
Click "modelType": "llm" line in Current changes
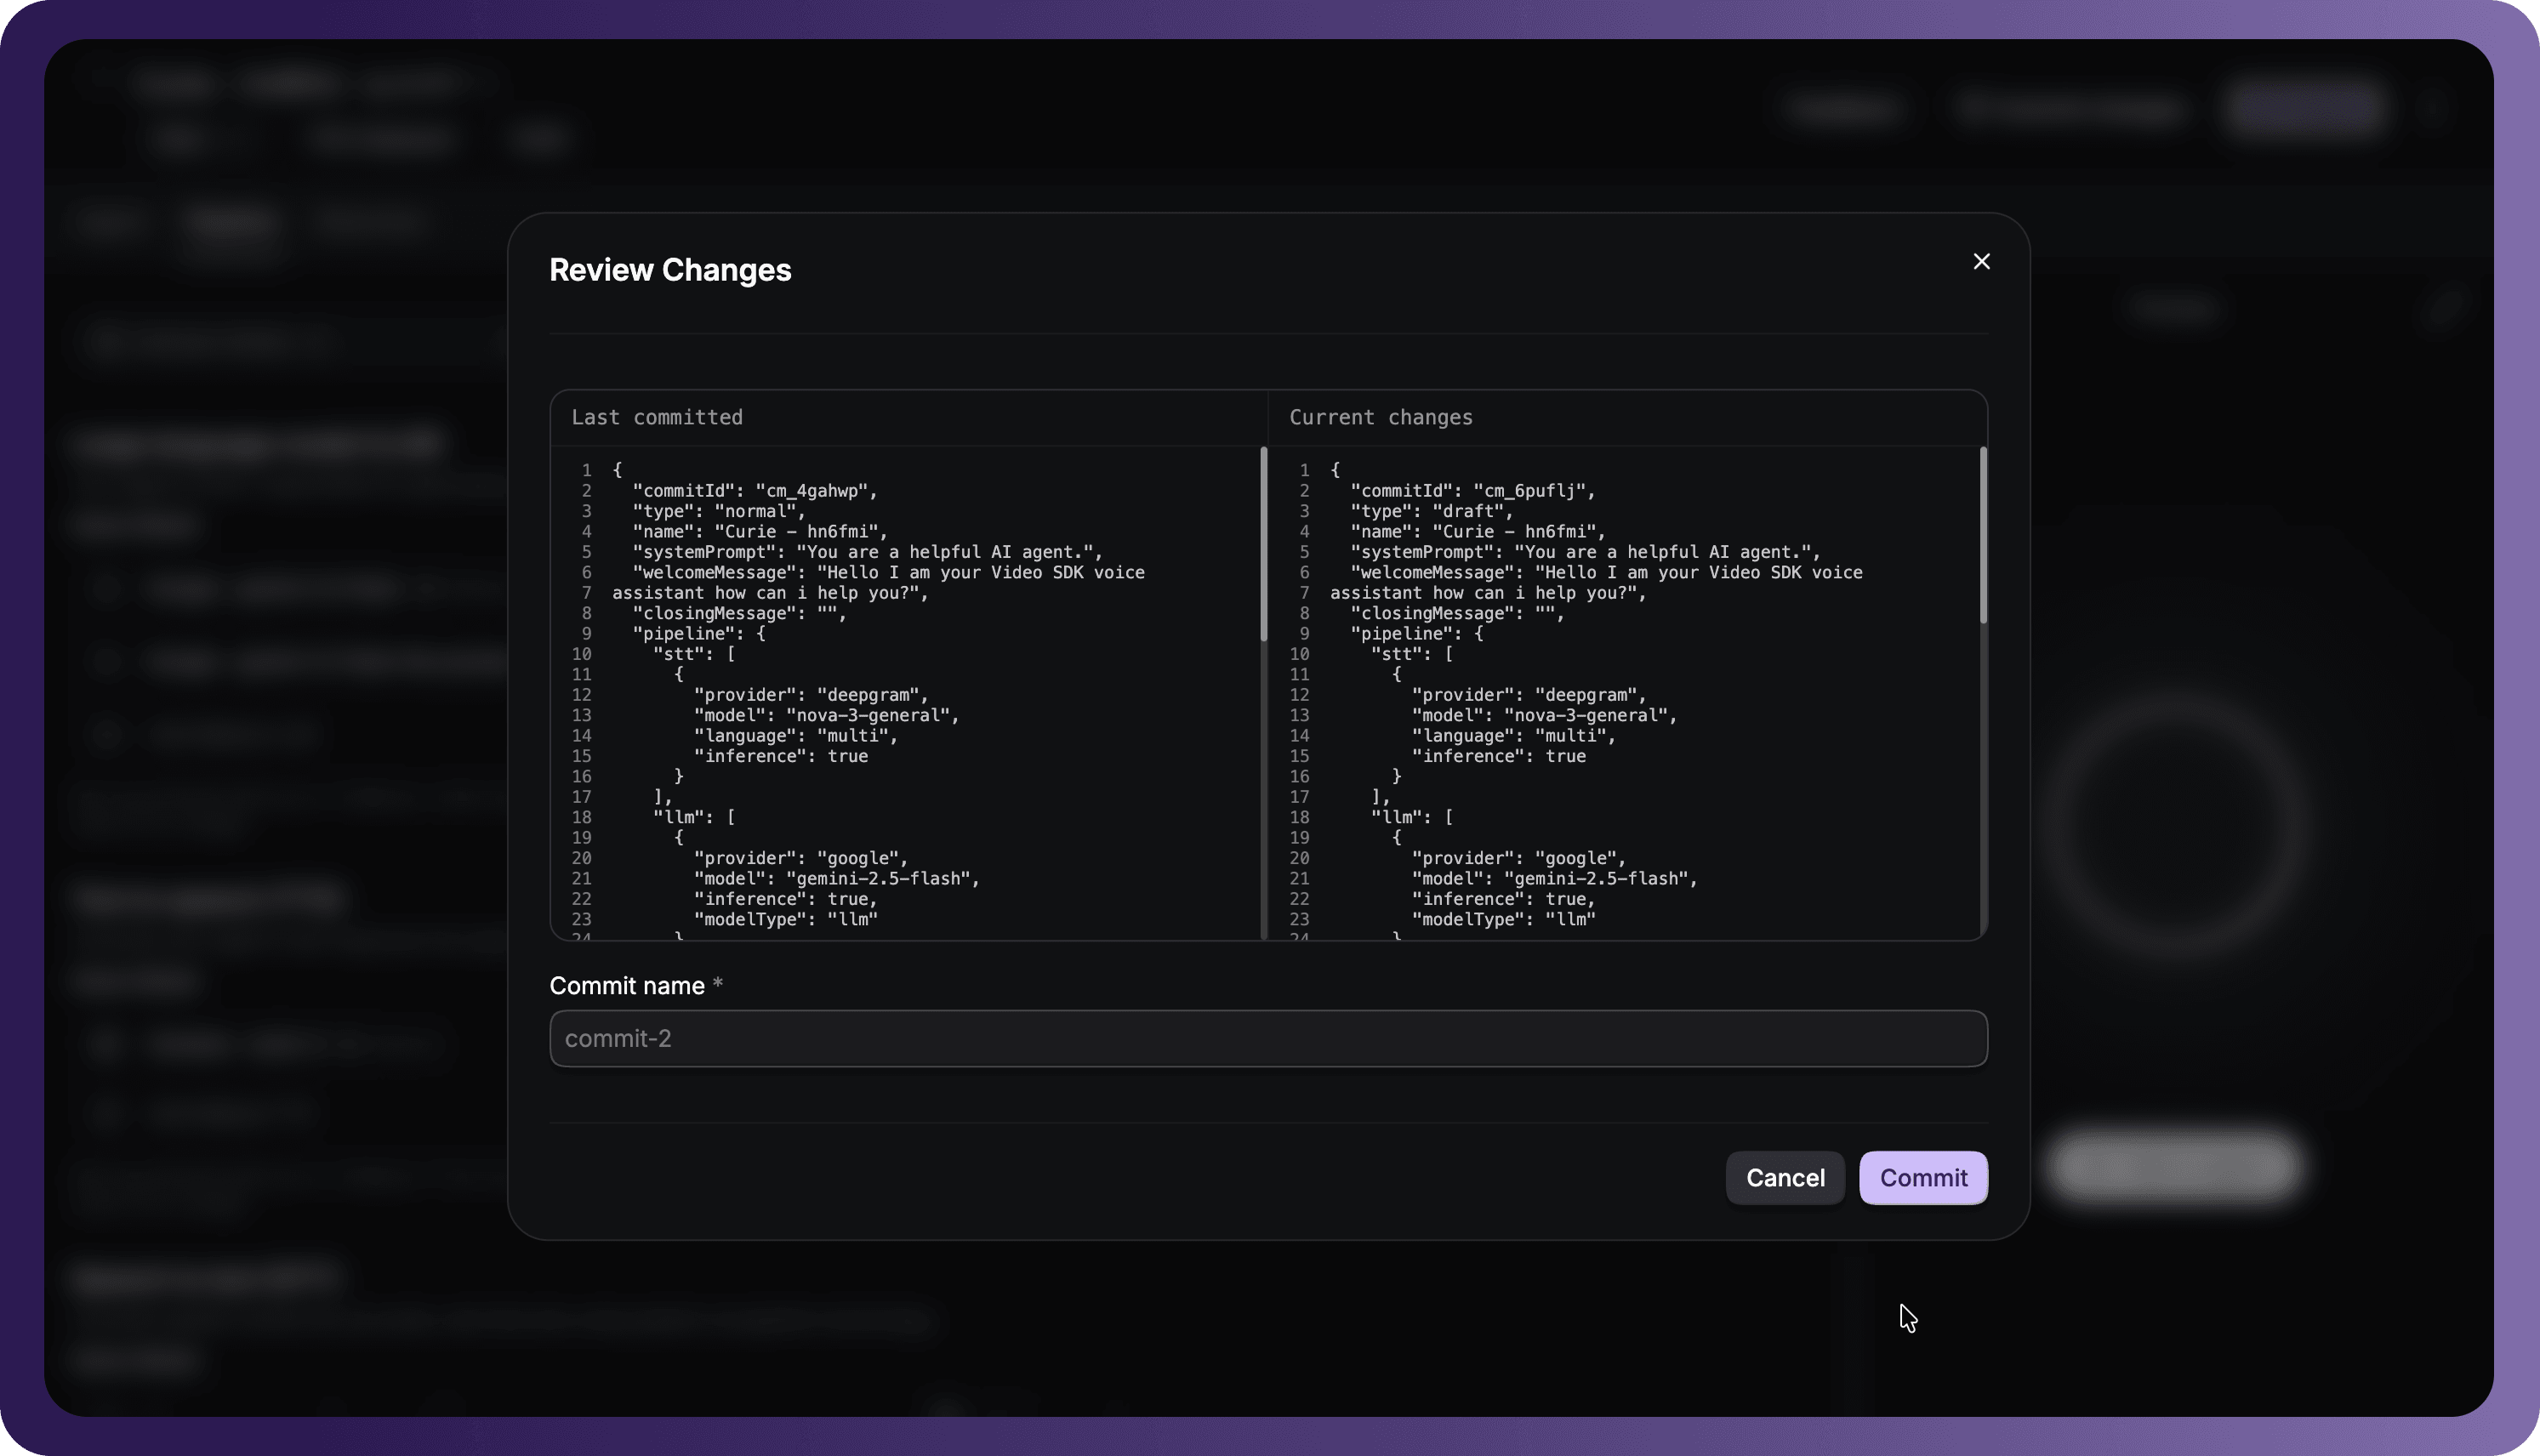click(x=1503, y=919)
